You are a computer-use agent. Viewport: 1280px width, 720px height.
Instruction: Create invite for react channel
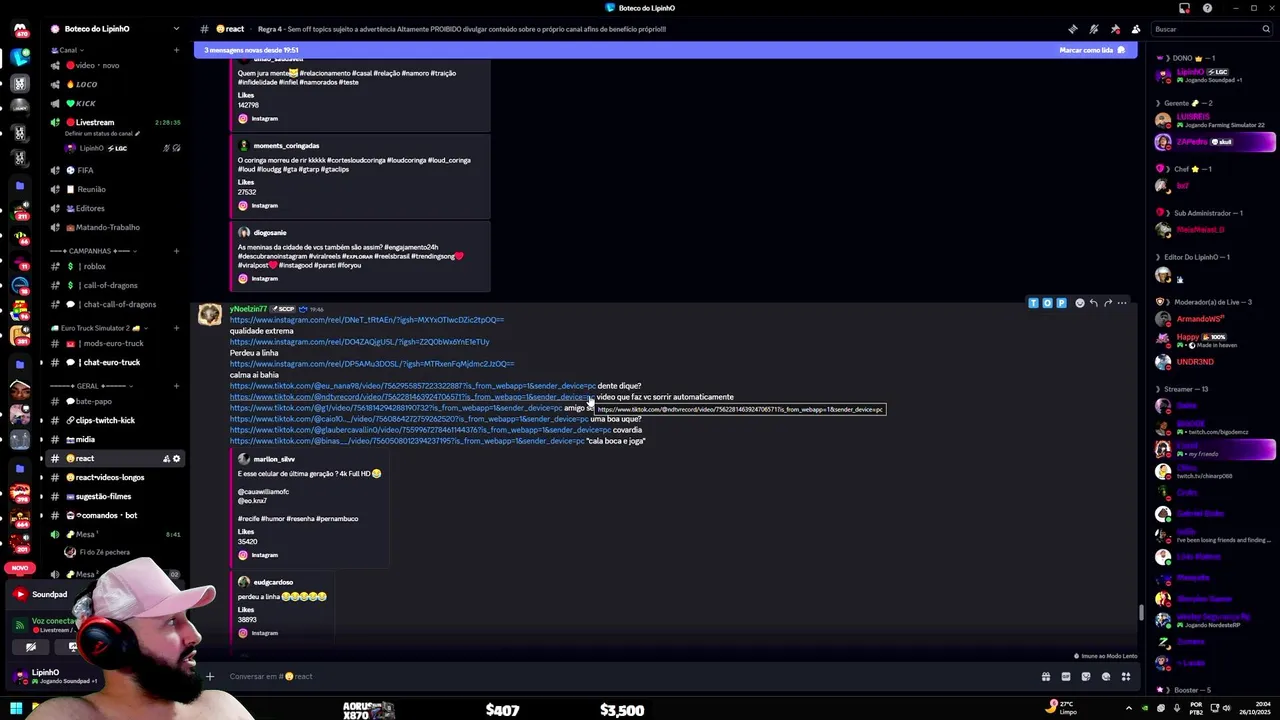click(165, 458)
